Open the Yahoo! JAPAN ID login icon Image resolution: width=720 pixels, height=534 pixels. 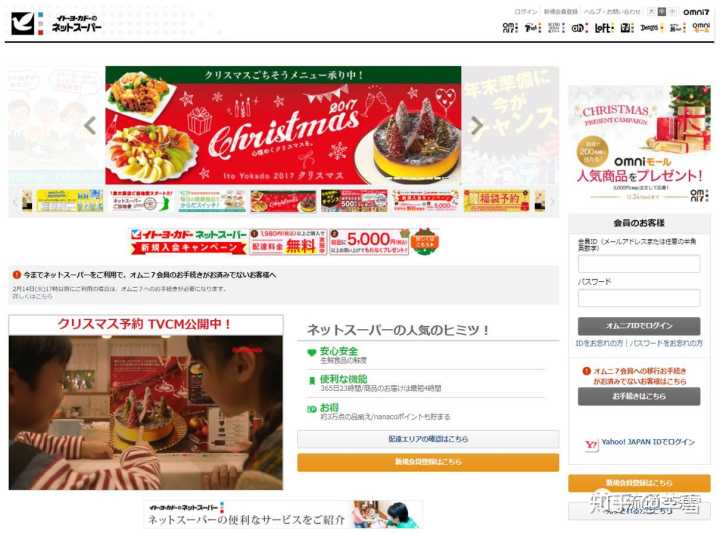(591, 444)
